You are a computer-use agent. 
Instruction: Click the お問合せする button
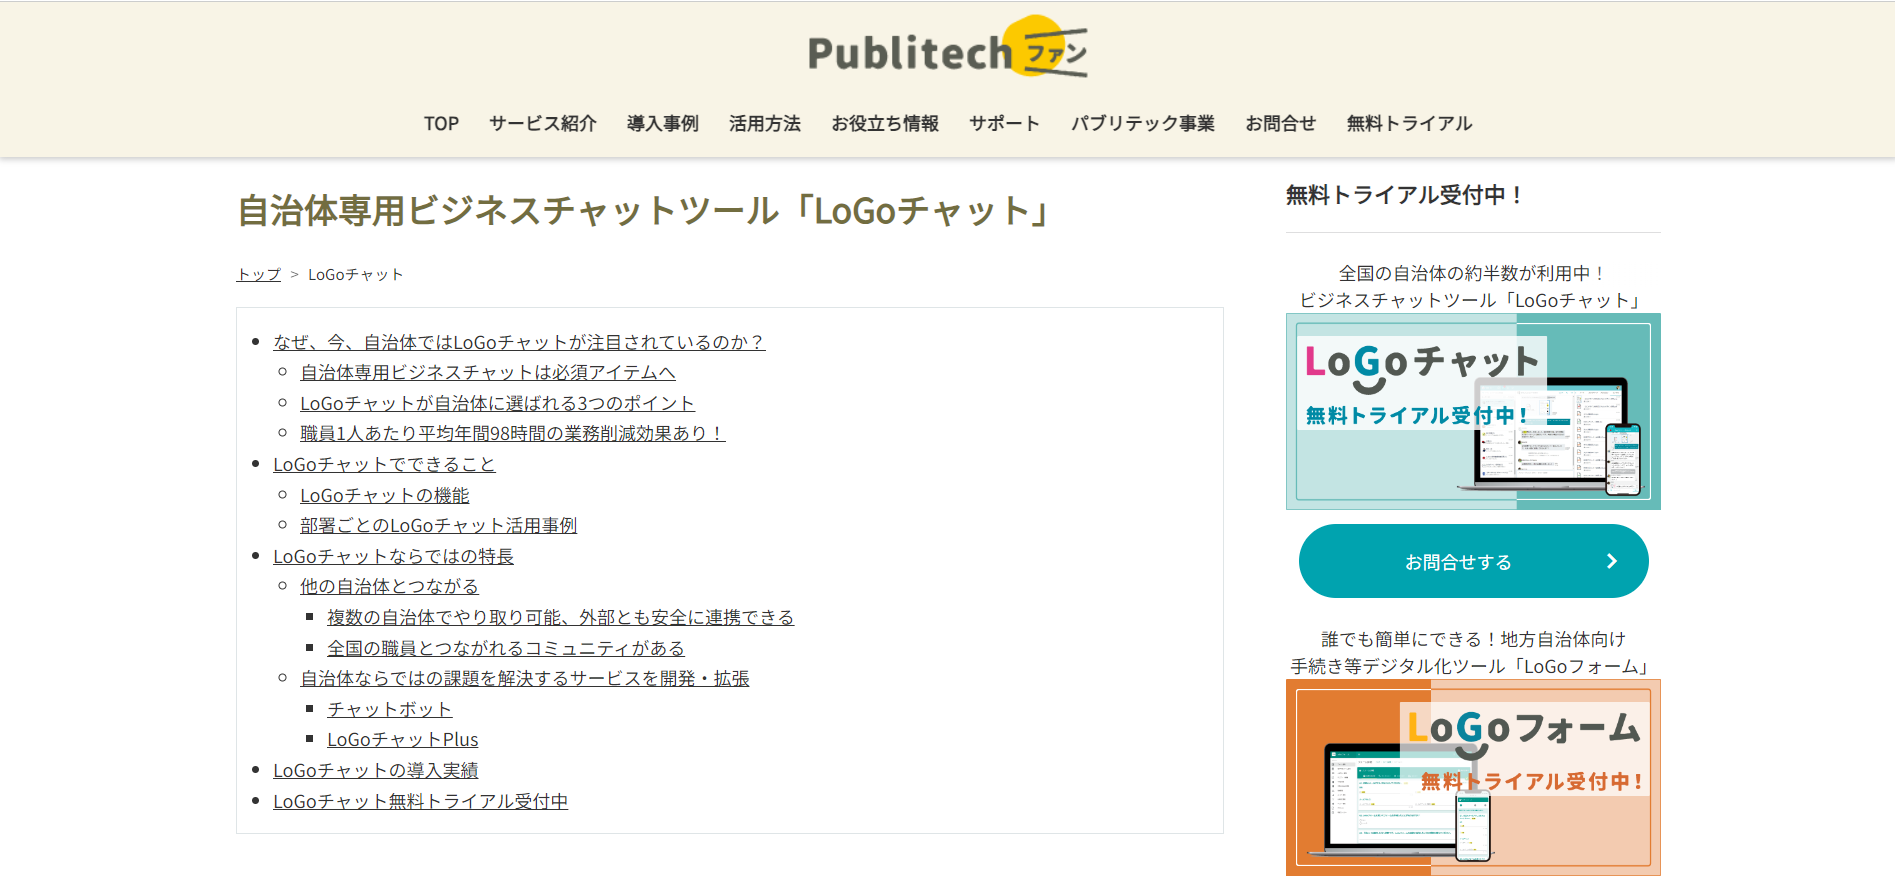[1473, 561]
